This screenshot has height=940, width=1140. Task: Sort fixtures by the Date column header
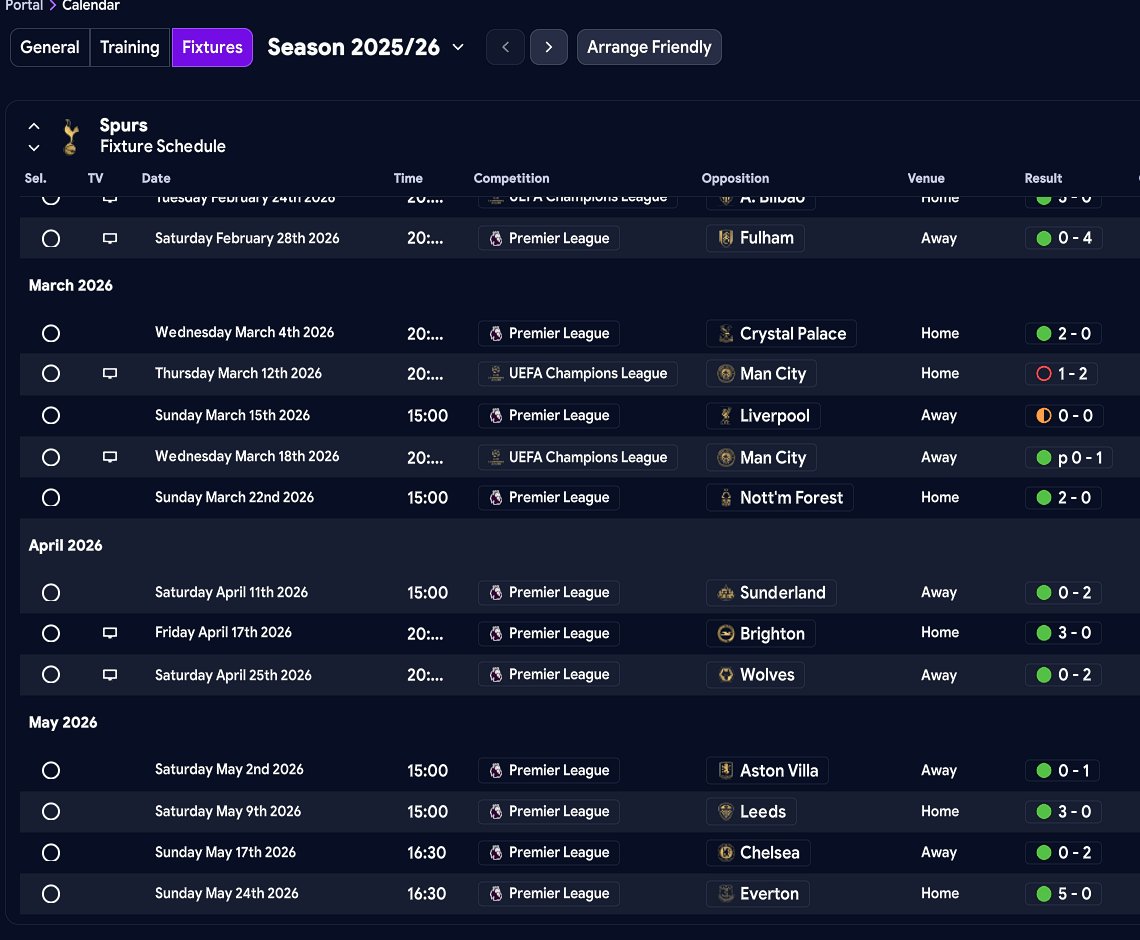tap(156, 178)
